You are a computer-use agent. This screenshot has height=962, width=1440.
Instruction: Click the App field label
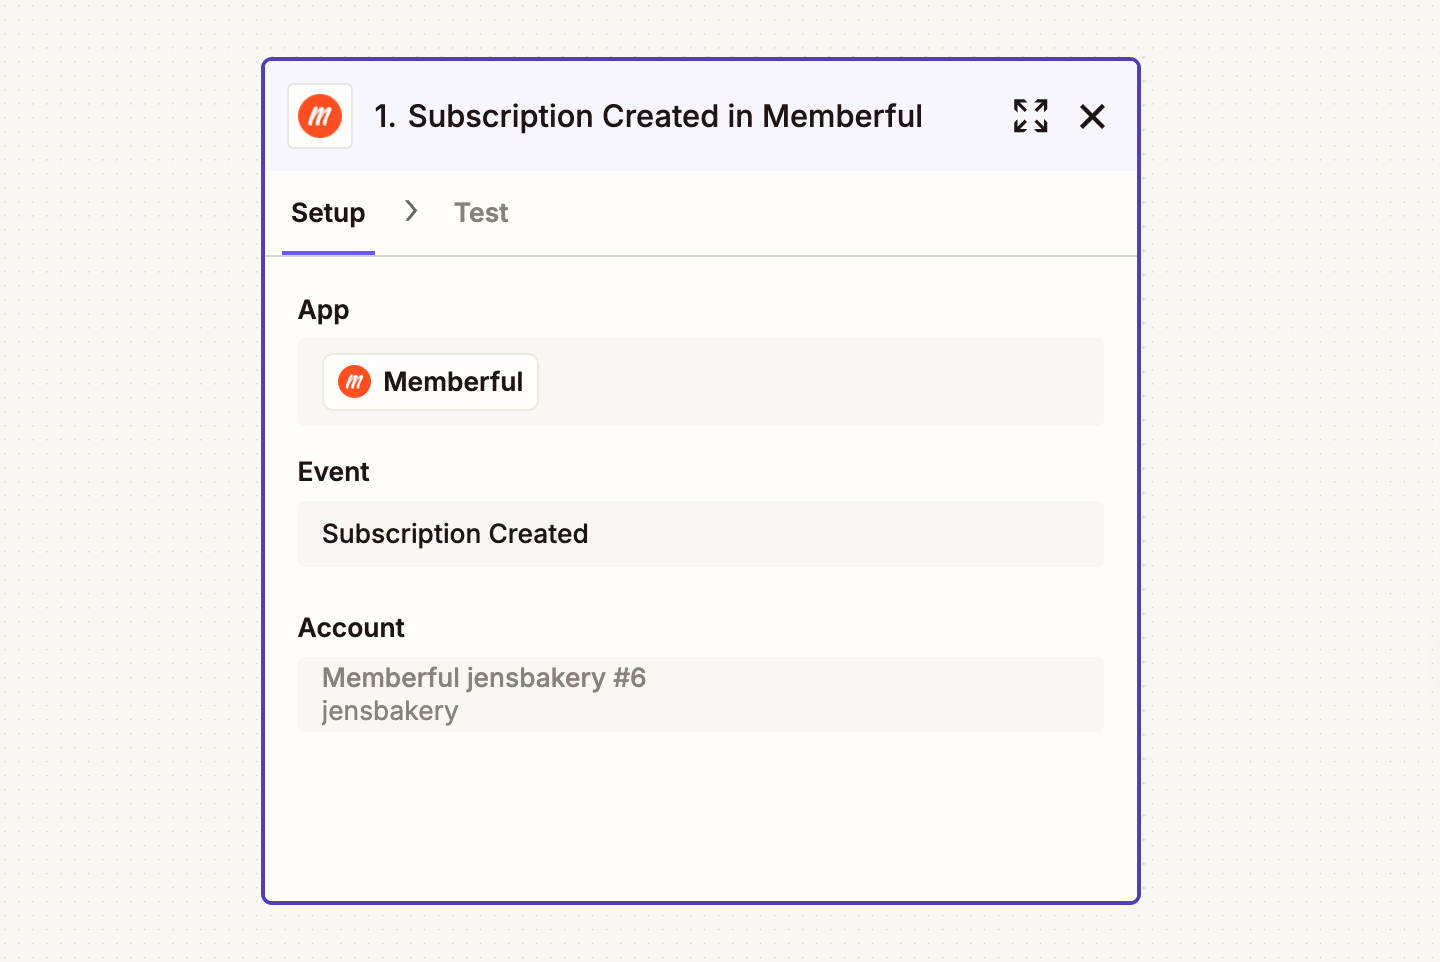click(x=323, y=310)
